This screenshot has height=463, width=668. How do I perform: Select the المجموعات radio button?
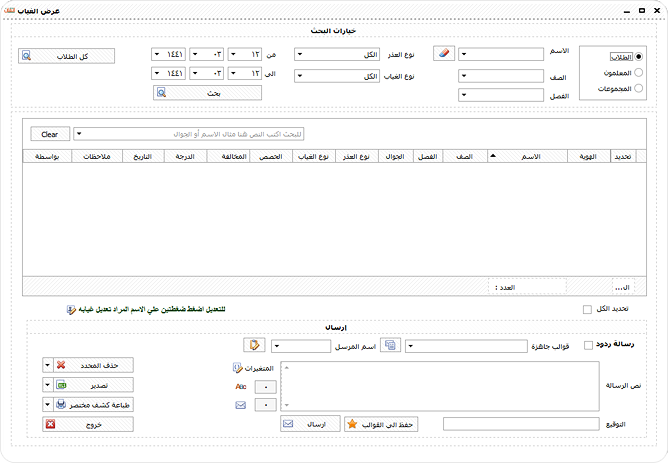[x=638, y=88]
